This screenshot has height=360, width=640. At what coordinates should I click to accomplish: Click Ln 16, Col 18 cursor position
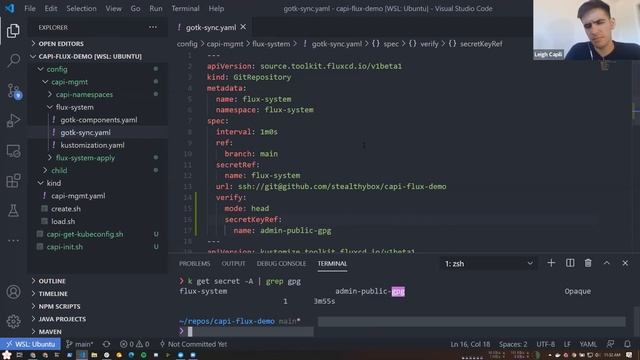470,344
